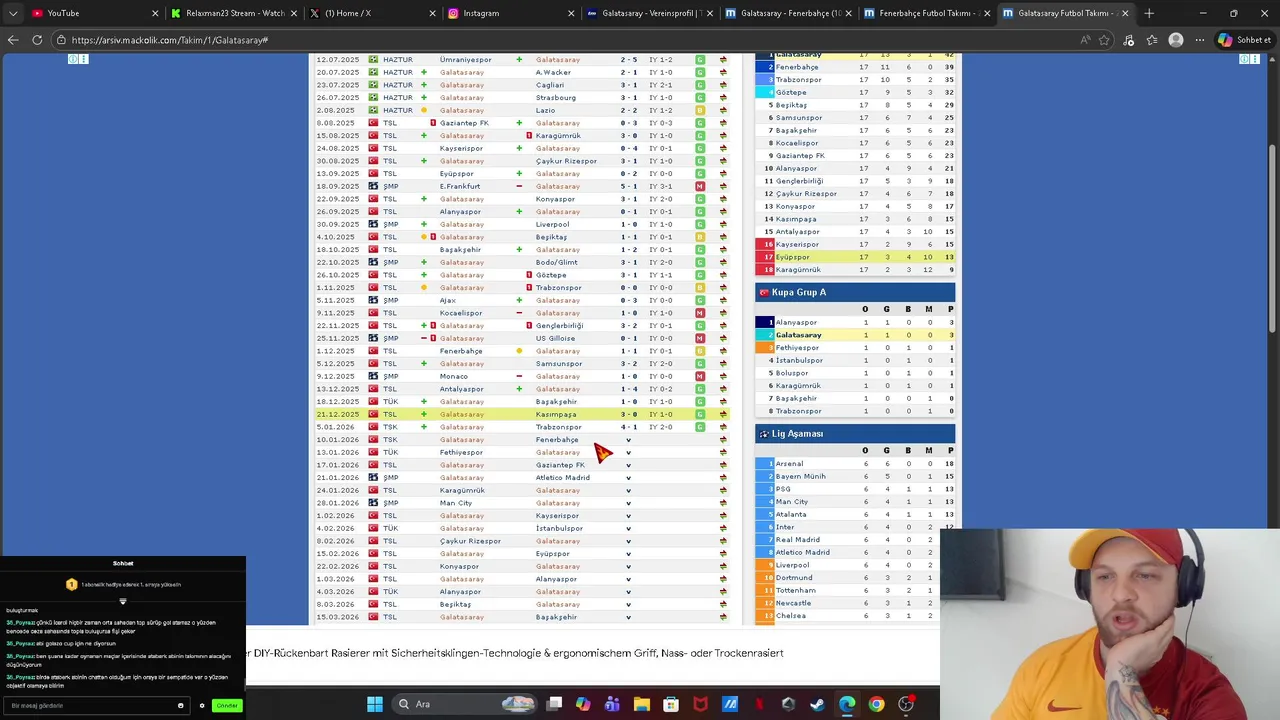This screenshot has width=1280, height=720.
Task: Click the IY 3-1 half-time score for E.Frankfurt
Action: 660,186
